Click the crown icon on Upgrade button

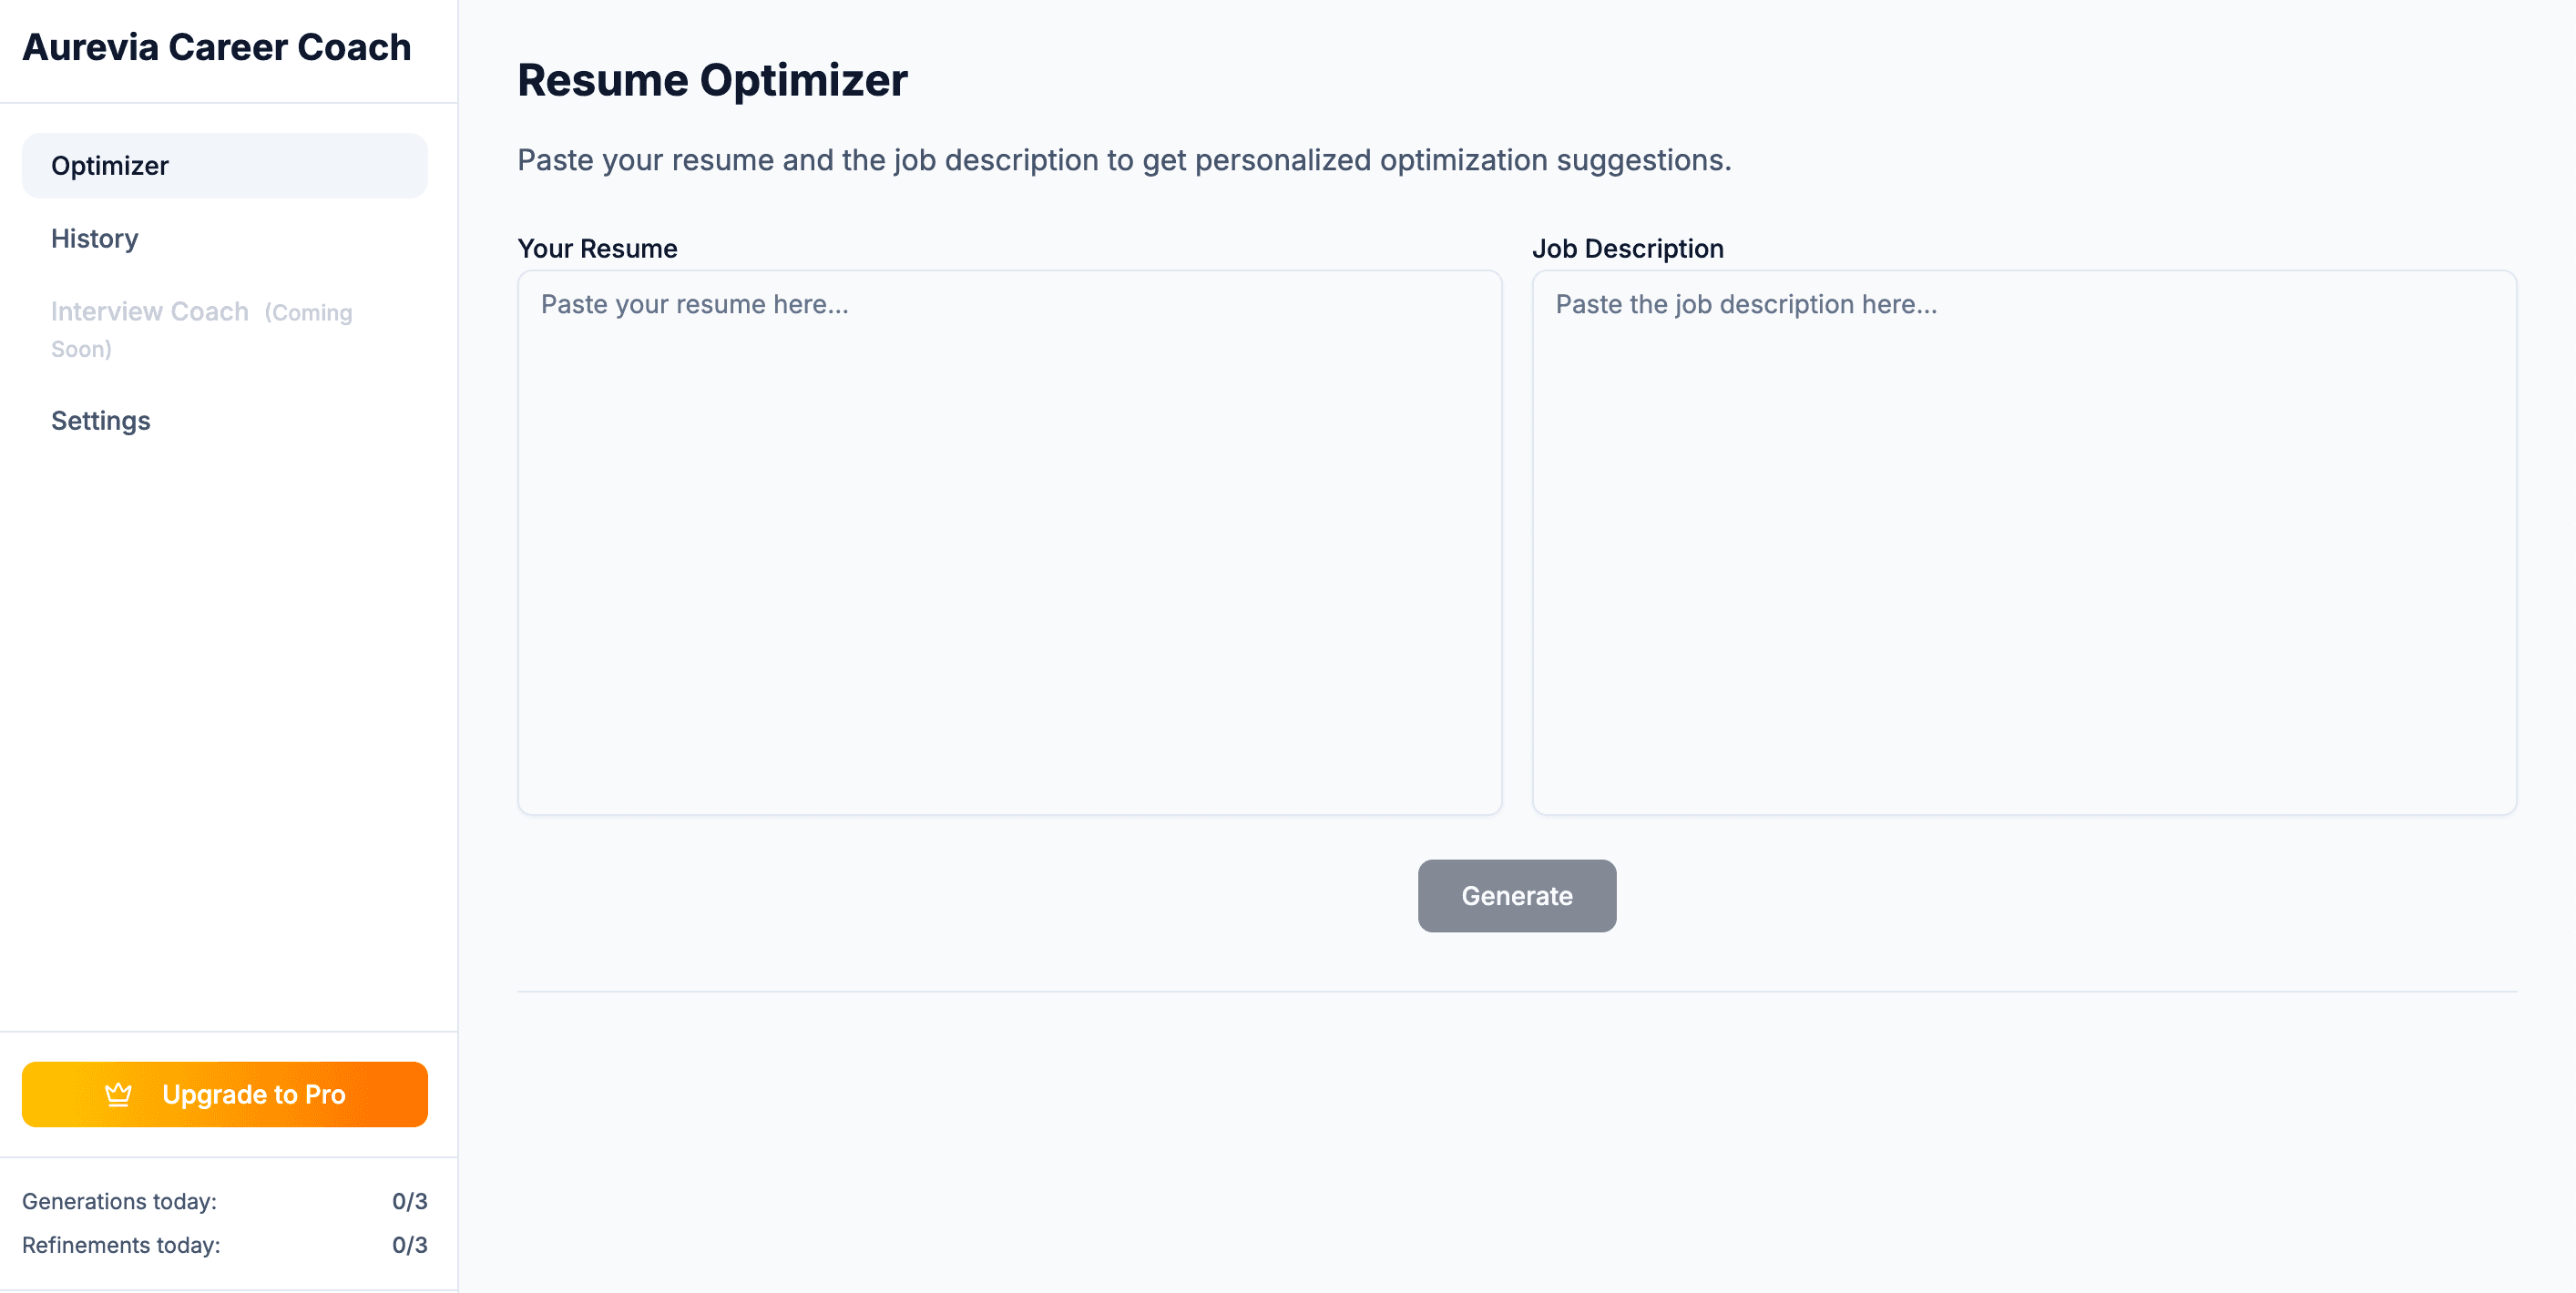click(118, 1094)
